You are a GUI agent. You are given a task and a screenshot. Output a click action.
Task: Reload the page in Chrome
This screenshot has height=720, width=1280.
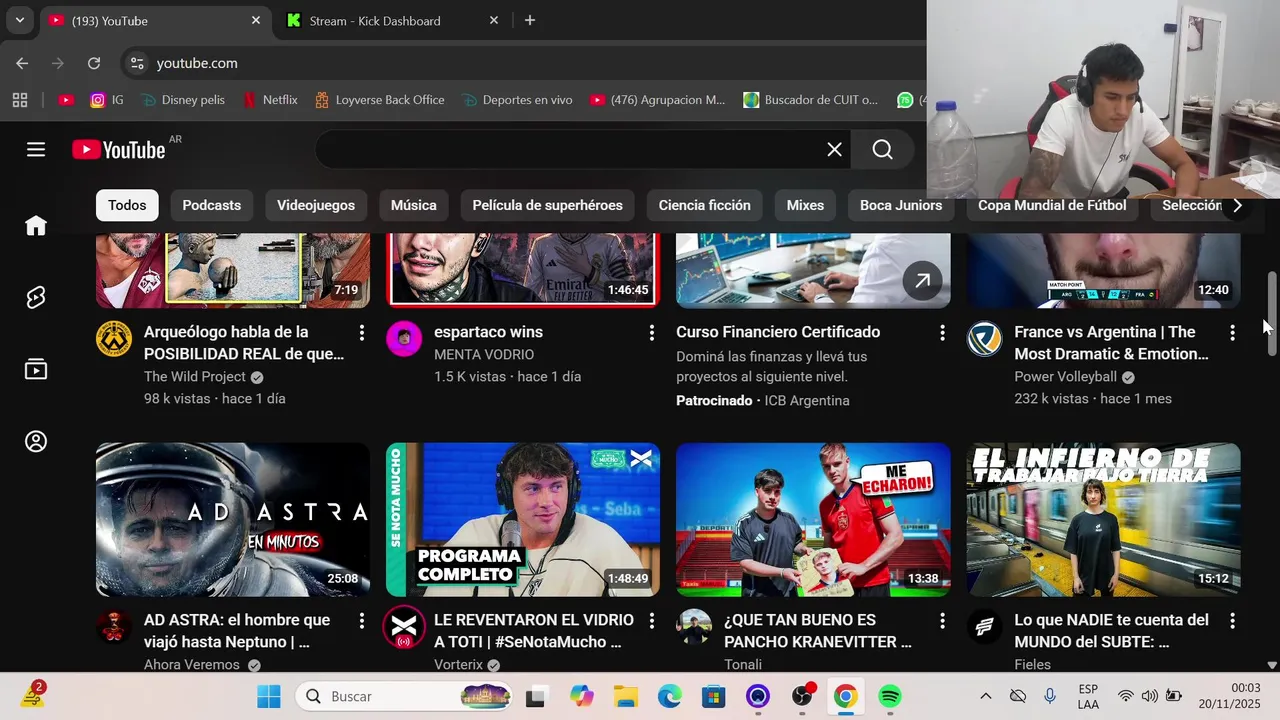(94, 63)
